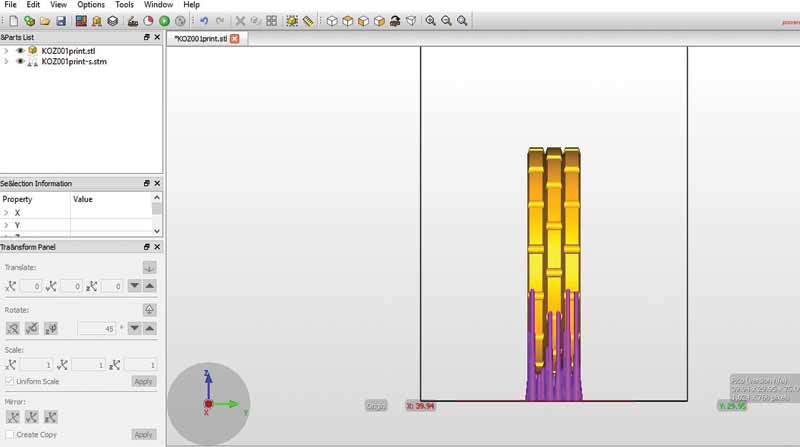Screen dimensions: 800x447
Task: Select the measure ruler tool icon
Action: [x=308, y=20]
